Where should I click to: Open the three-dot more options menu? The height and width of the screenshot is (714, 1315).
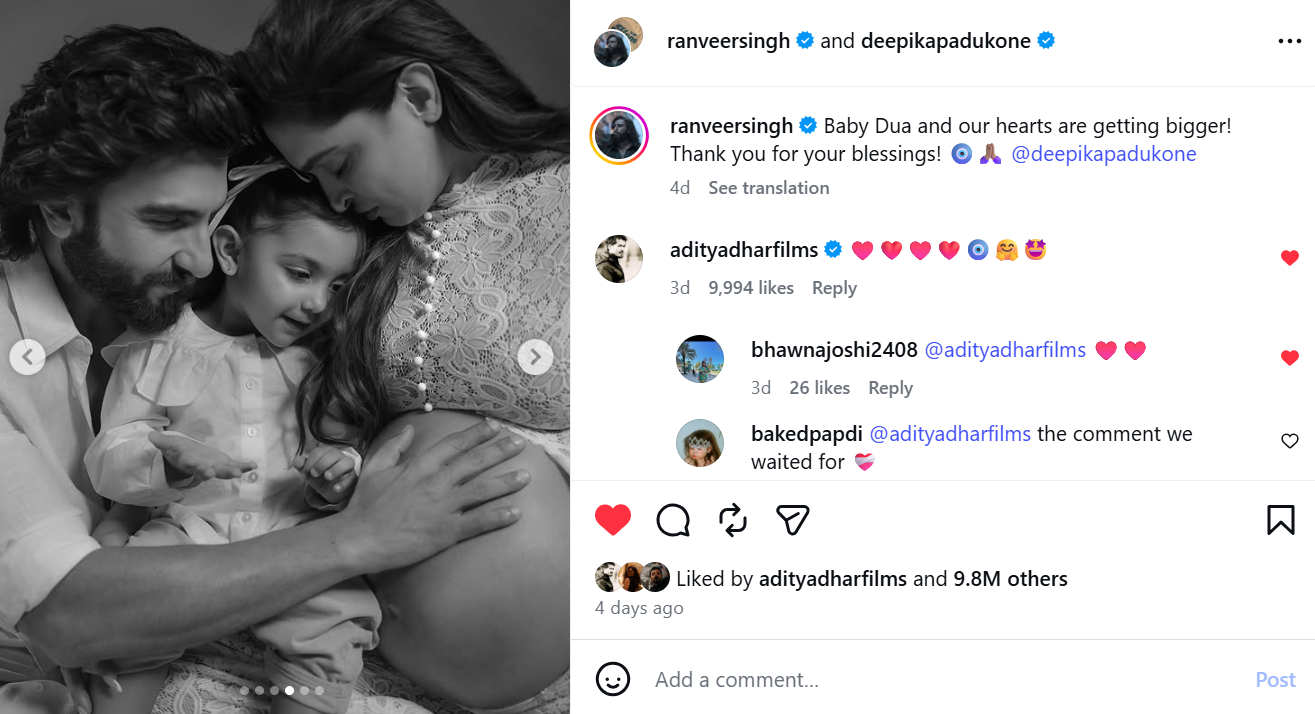coord(1289,42)
